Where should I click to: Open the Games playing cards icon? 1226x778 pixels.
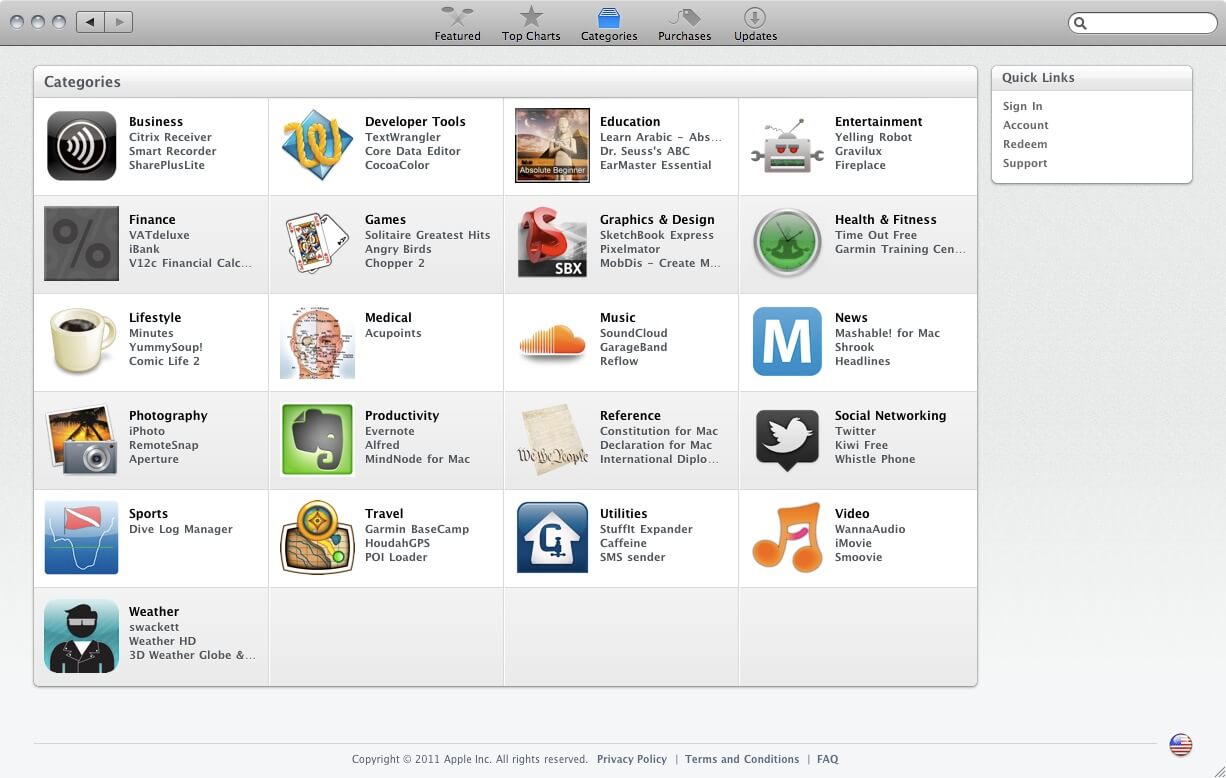(317, 244)
